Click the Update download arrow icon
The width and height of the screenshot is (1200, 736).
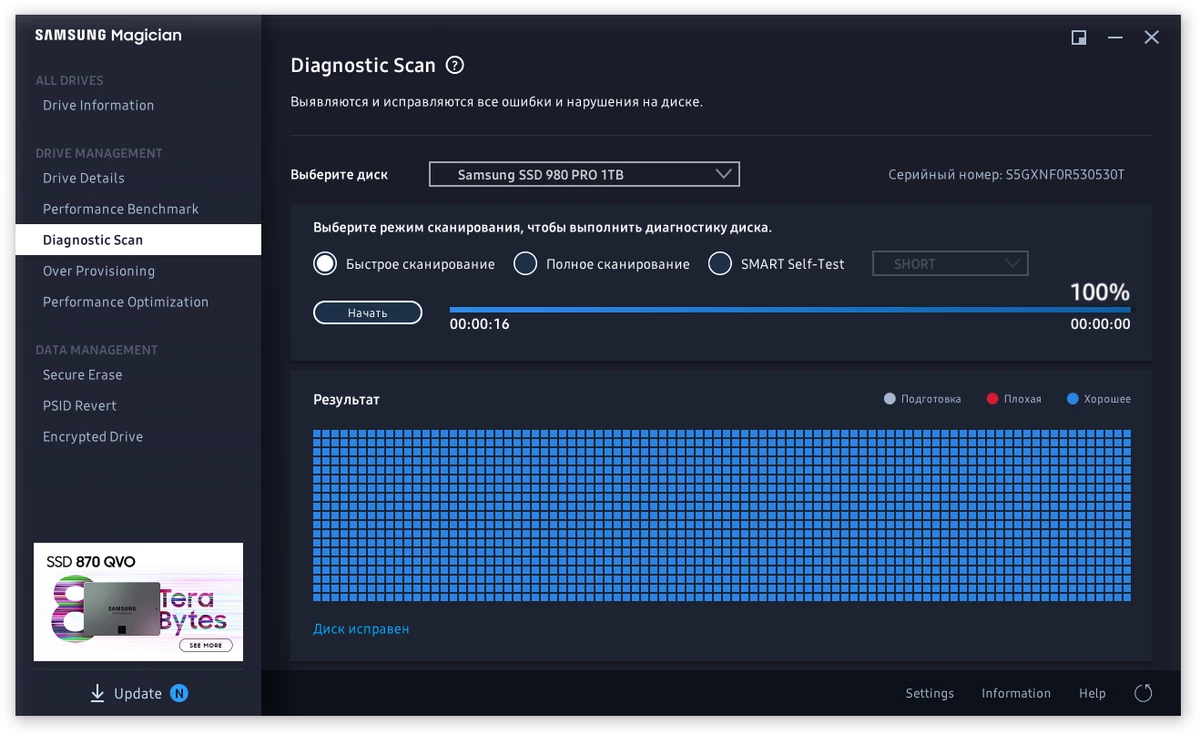click(x=97, y=693)
